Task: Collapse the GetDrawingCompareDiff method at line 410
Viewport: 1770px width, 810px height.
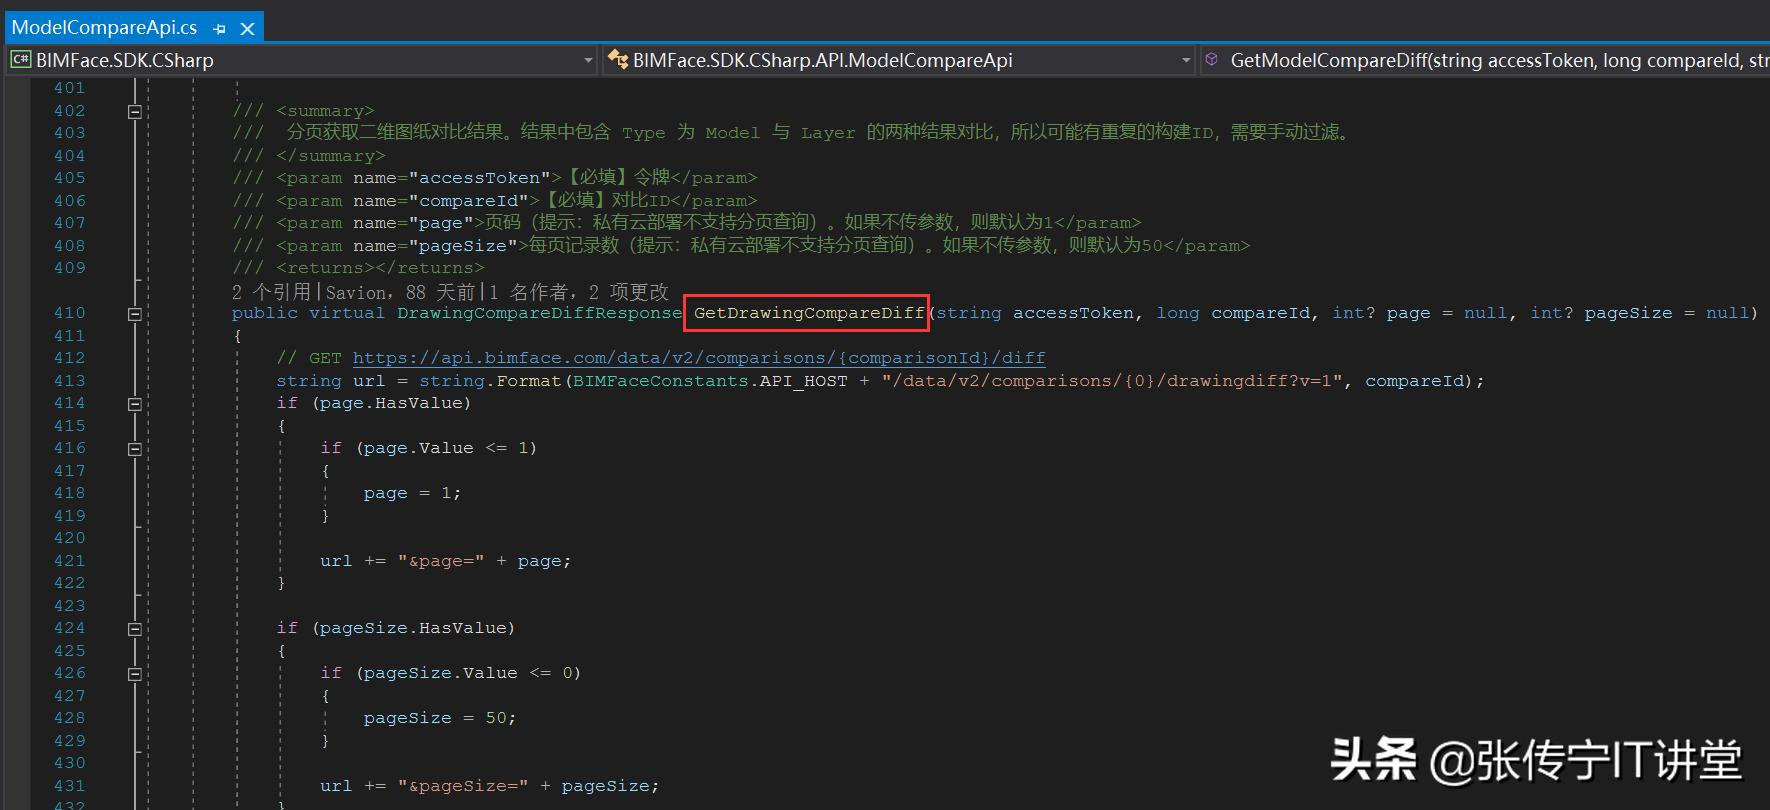Action: click(135, 313)
